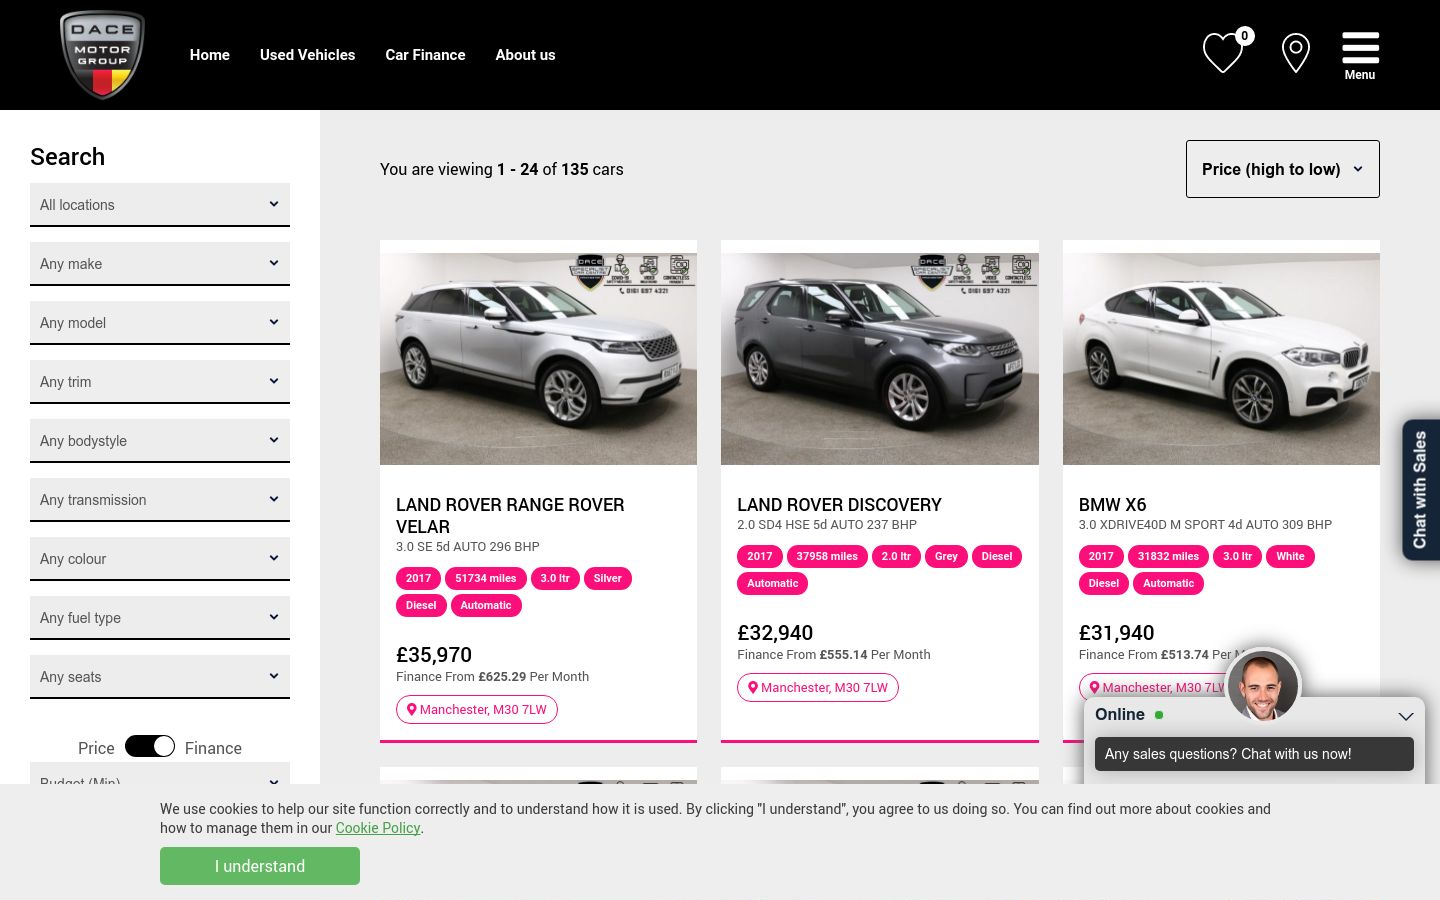The height and width of the screenshot is (900, 1440).
Task: Click the 2.0 ltr engine tag
Action: 896,556
